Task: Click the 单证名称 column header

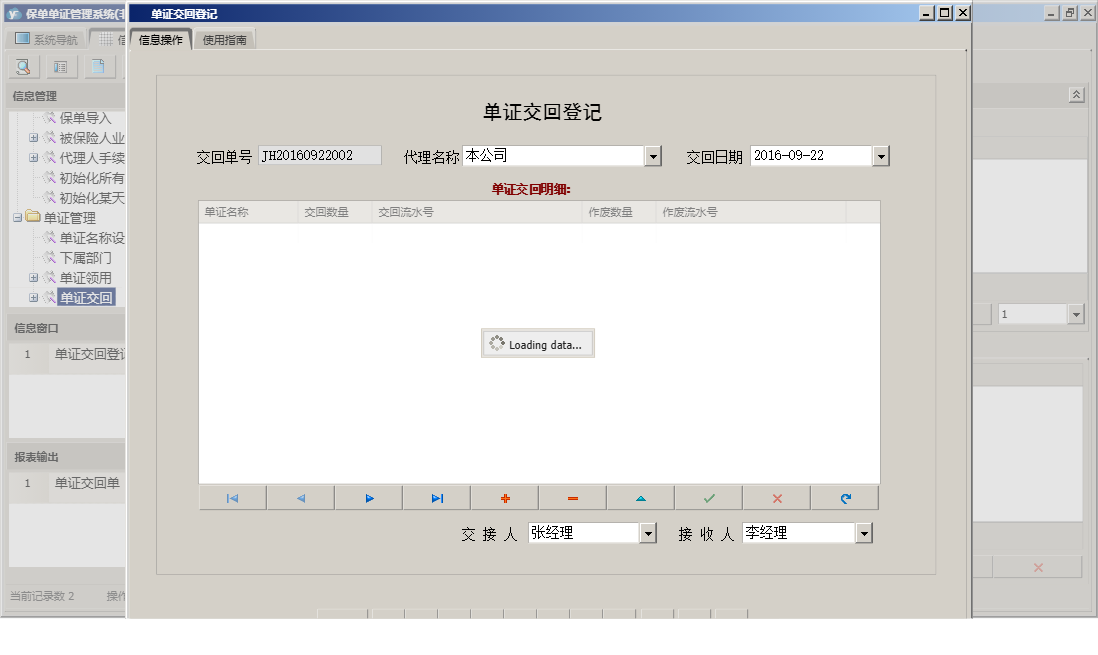Action: click(249, 212)
